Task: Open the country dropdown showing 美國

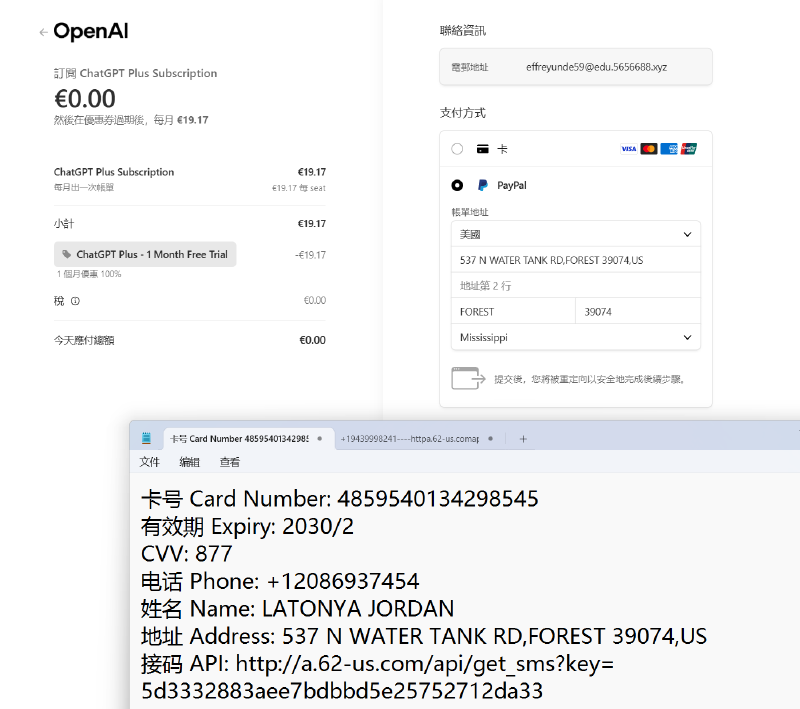Action: (576, 234)
